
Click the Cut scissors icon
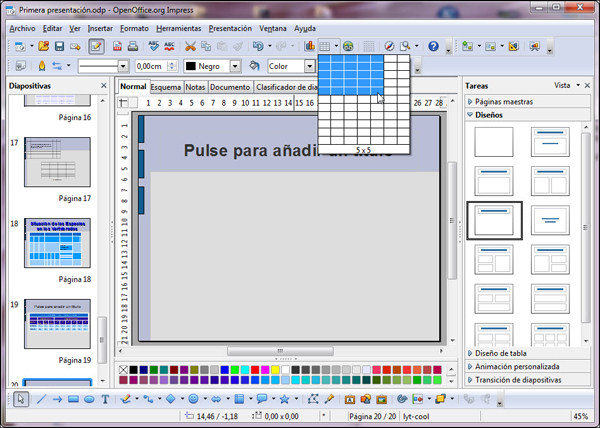(x=190, y=47)
